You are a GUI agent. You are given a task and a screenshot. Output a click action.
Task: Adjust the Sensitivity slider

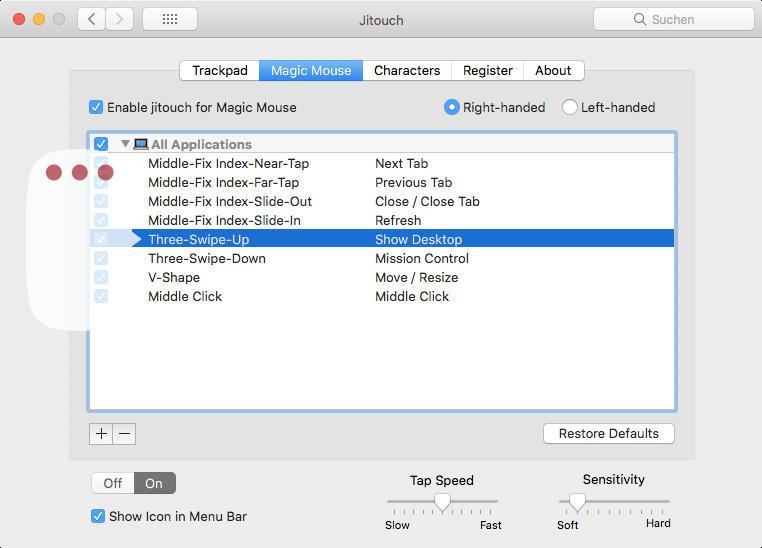click(x=577, y=502)
